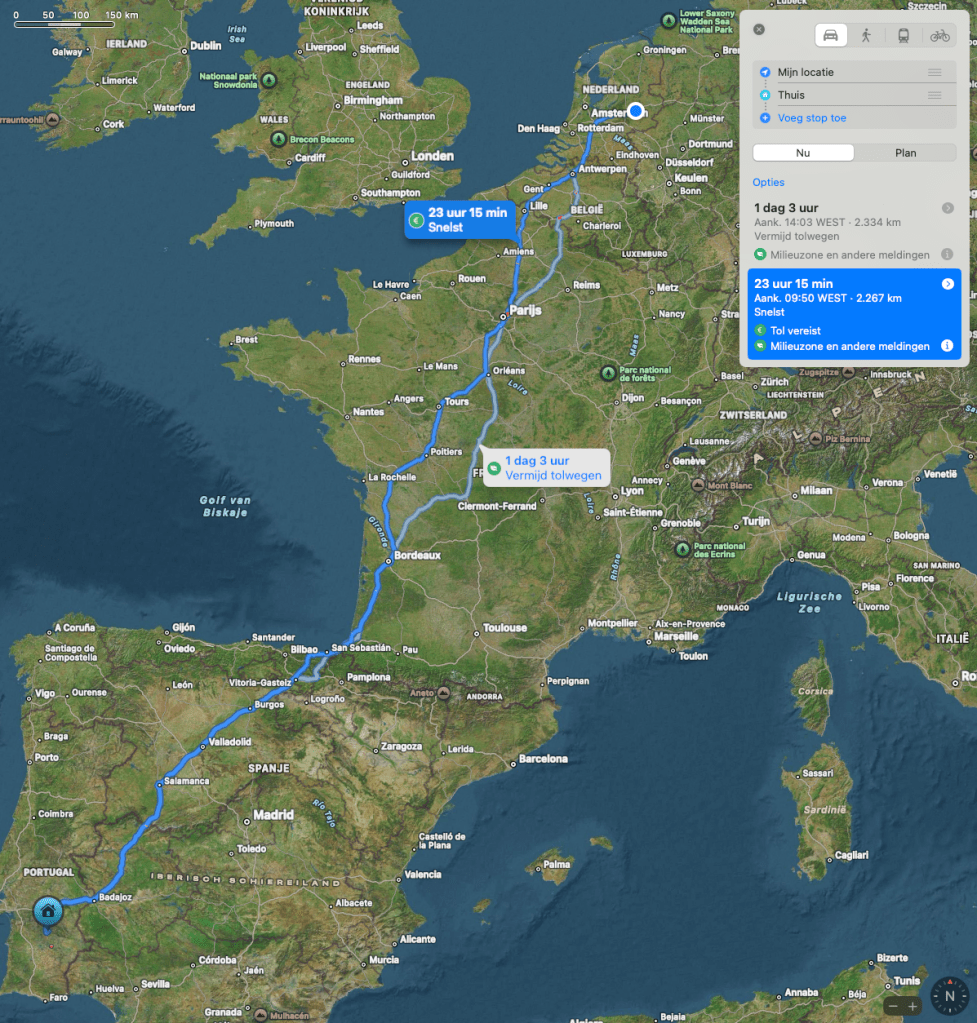The image size is (977, 1023).
Task: Expand details of the 23 uur 15 min route
Action: [947, 284]
